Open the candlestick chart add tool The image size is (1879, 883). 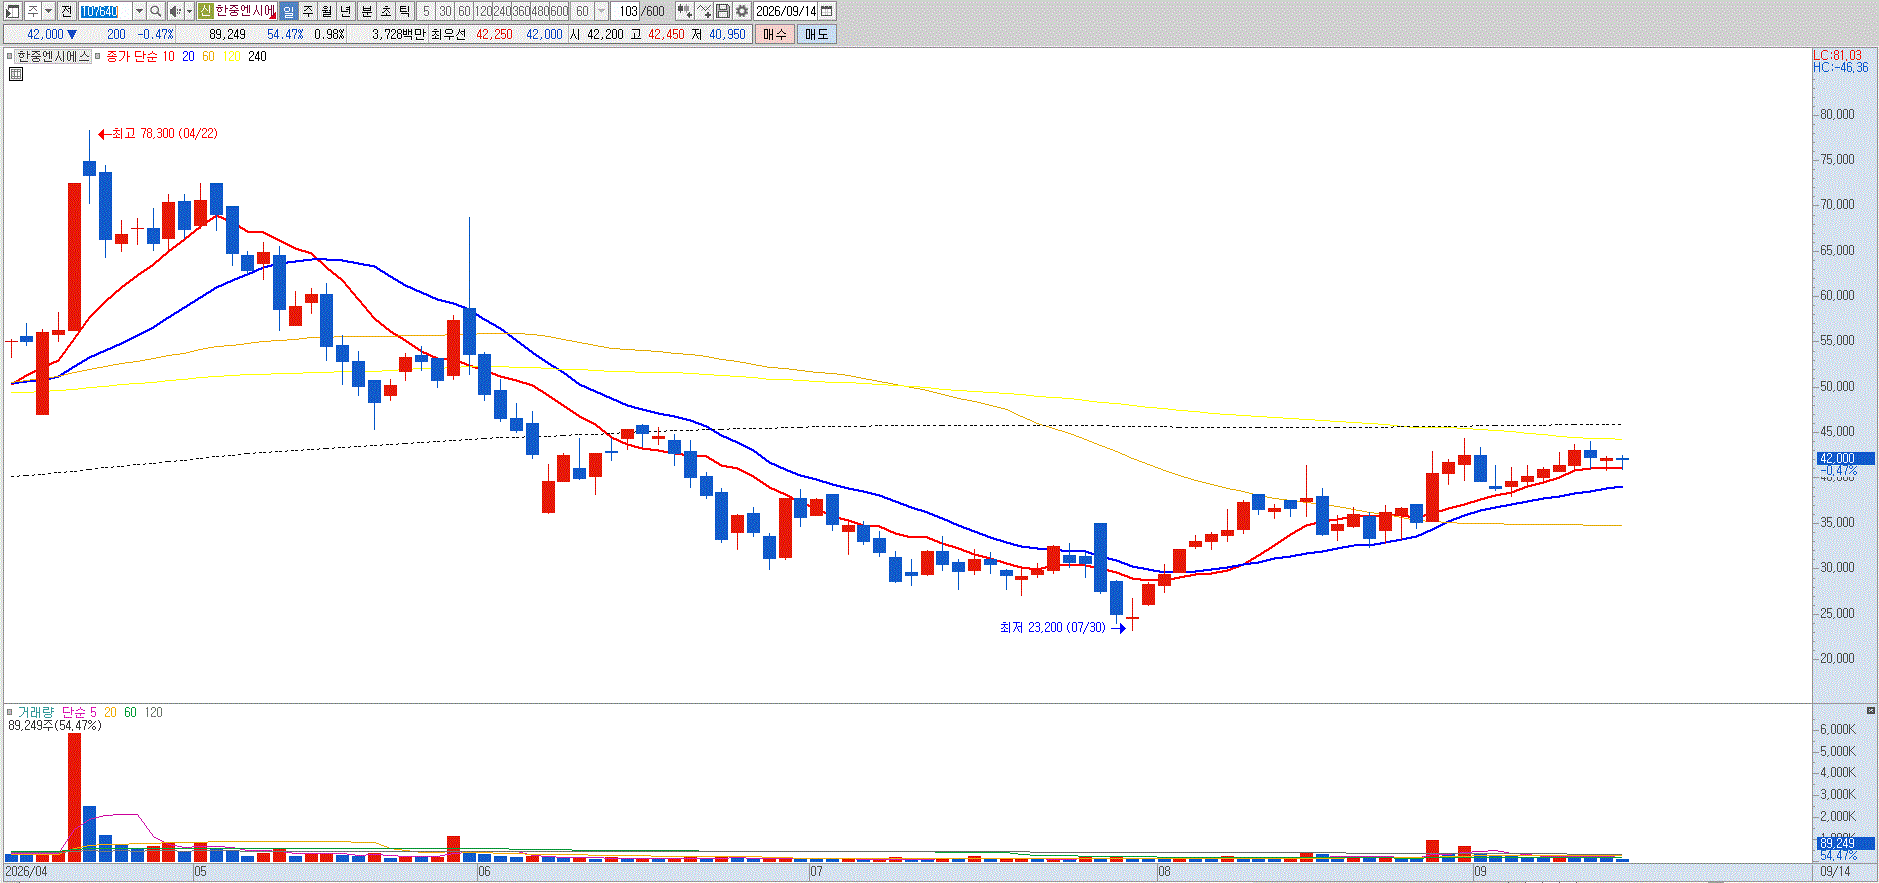click(685, 11)
